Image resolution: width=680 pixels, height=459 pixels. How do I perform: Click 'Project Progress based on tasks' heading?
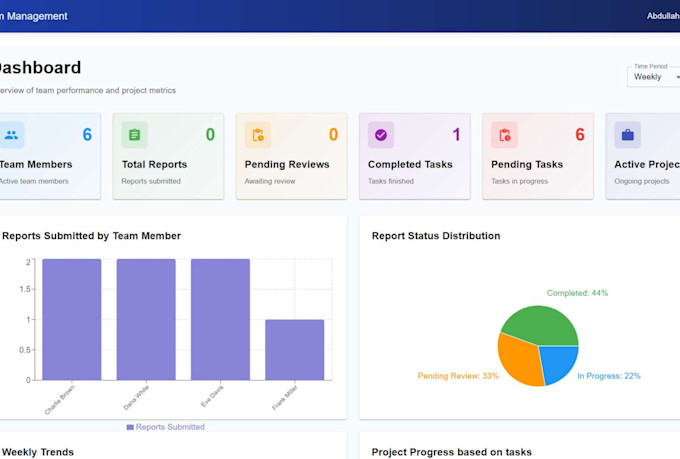point(451,452)
